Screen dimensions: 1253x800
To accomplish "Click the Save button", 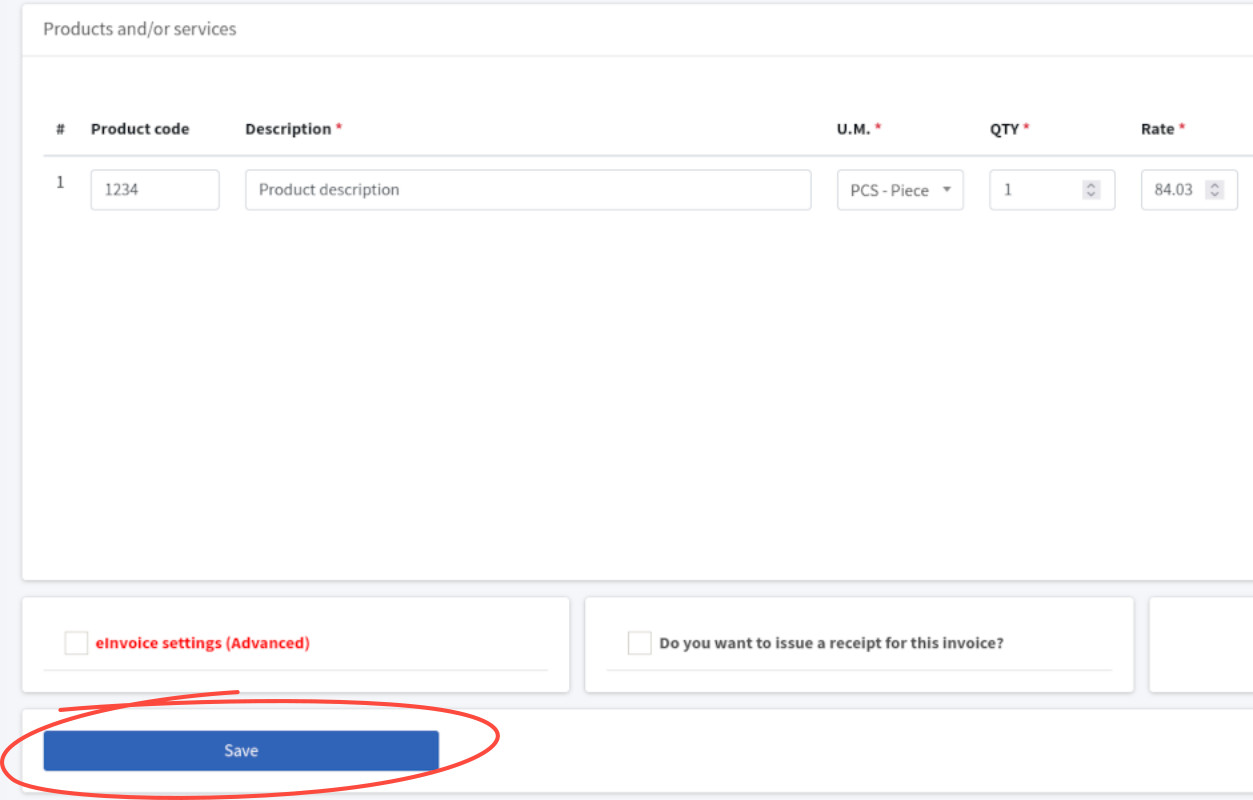I will [241, 751].
